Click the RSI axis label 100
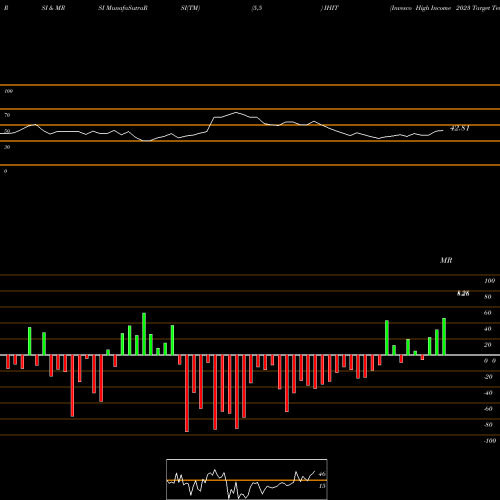The width and height of the screenshot is (500, 500). pyautogui.click(x=9, y=91)
